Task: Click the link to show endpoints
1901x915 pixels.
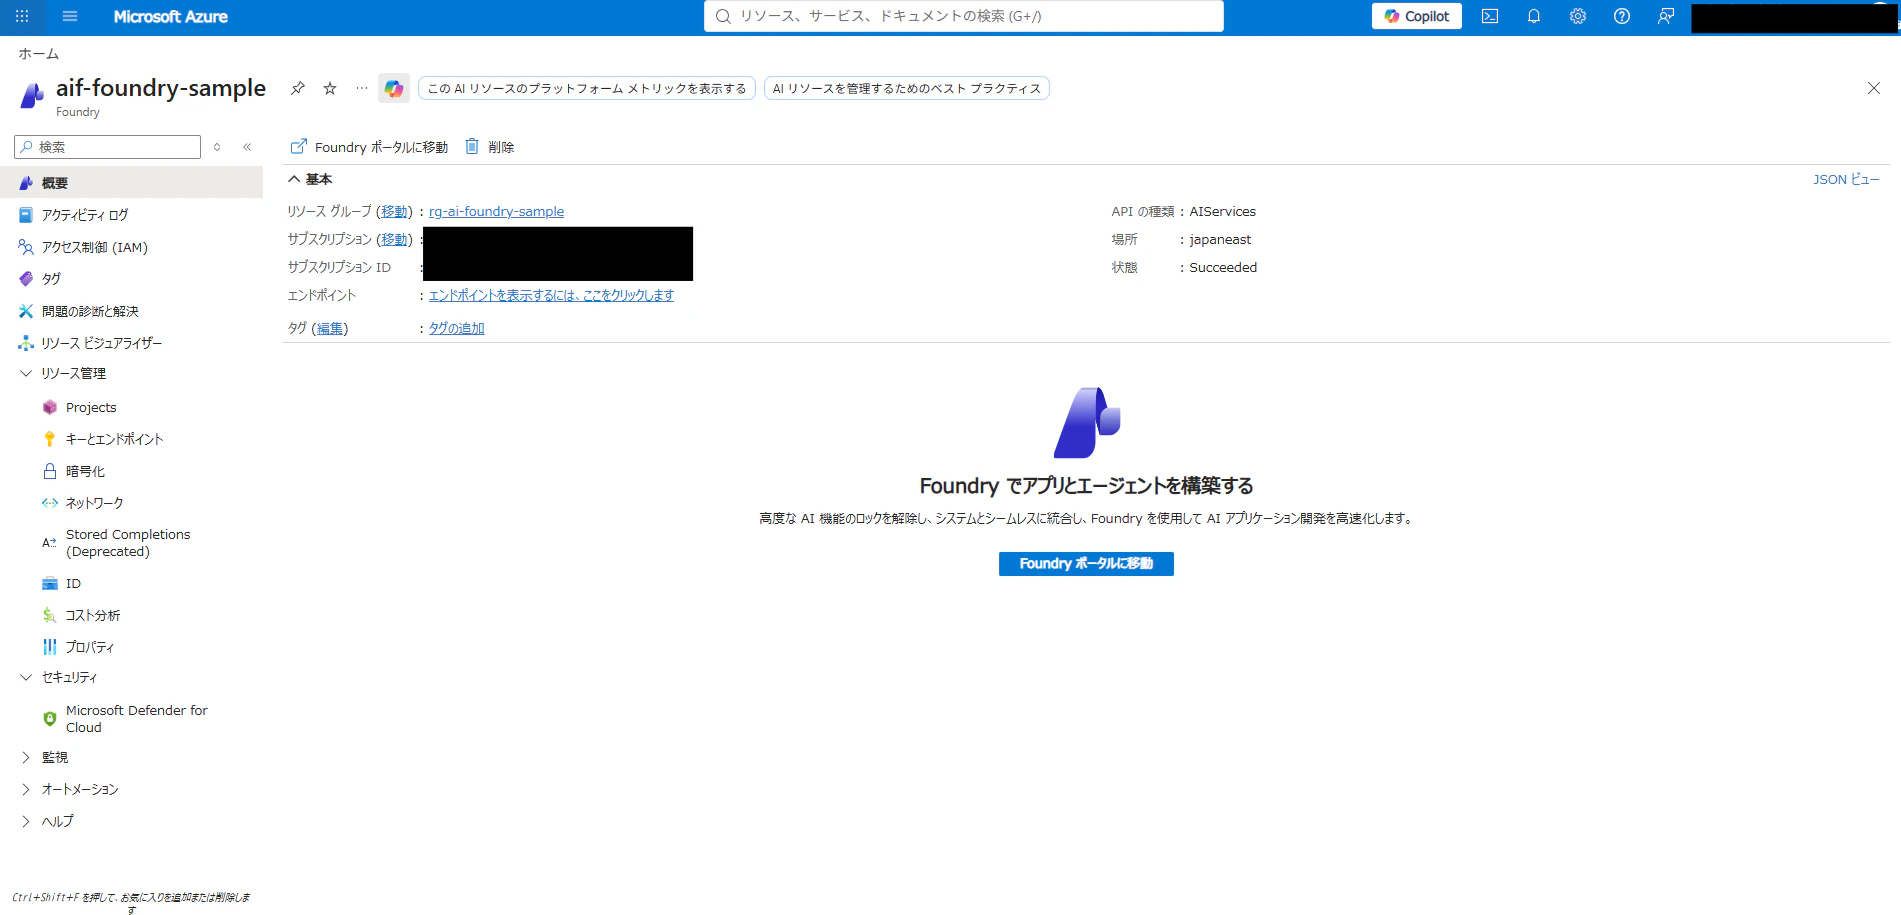Action: 551,295
